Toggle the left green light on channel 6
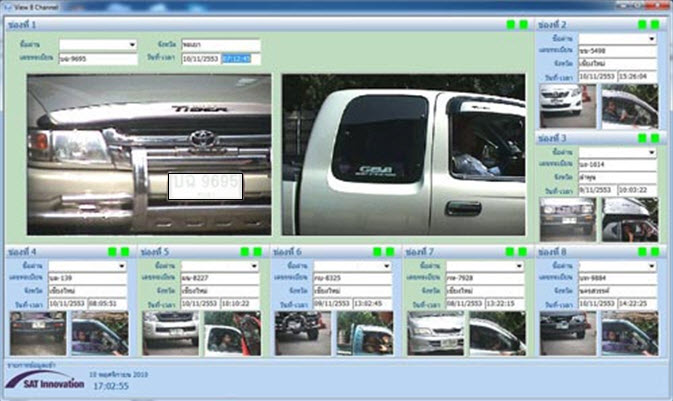Image resolution: width=673 pixels, height=401 pixels. click(x=377, y=252)
